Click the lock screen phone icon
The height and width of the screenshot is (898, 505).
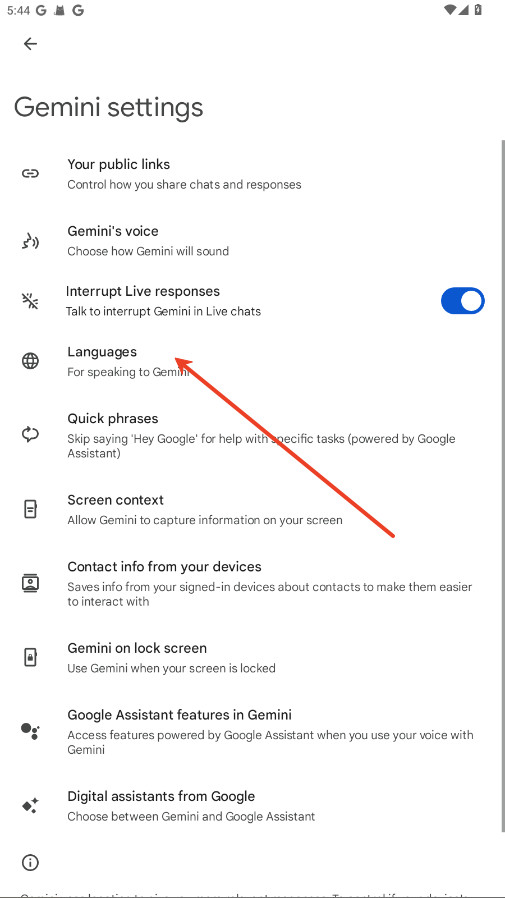coord(30,657)
